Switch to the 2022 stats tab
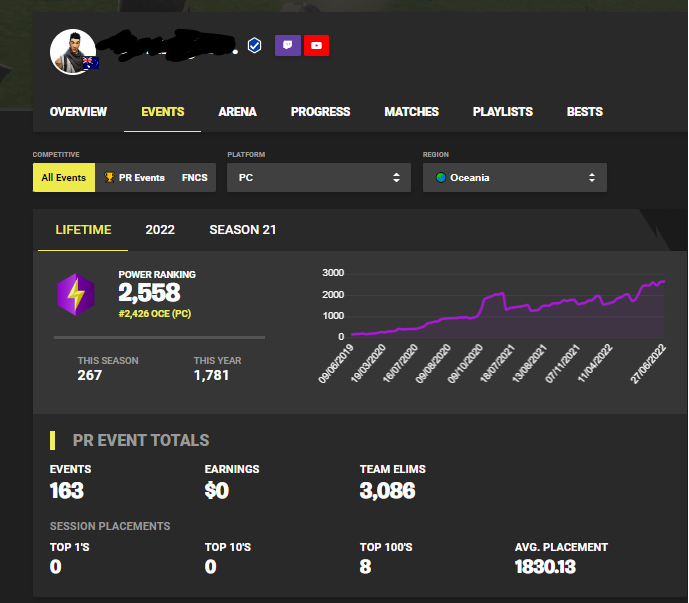This screenshot has width=689, height=603. click(160, 230)
